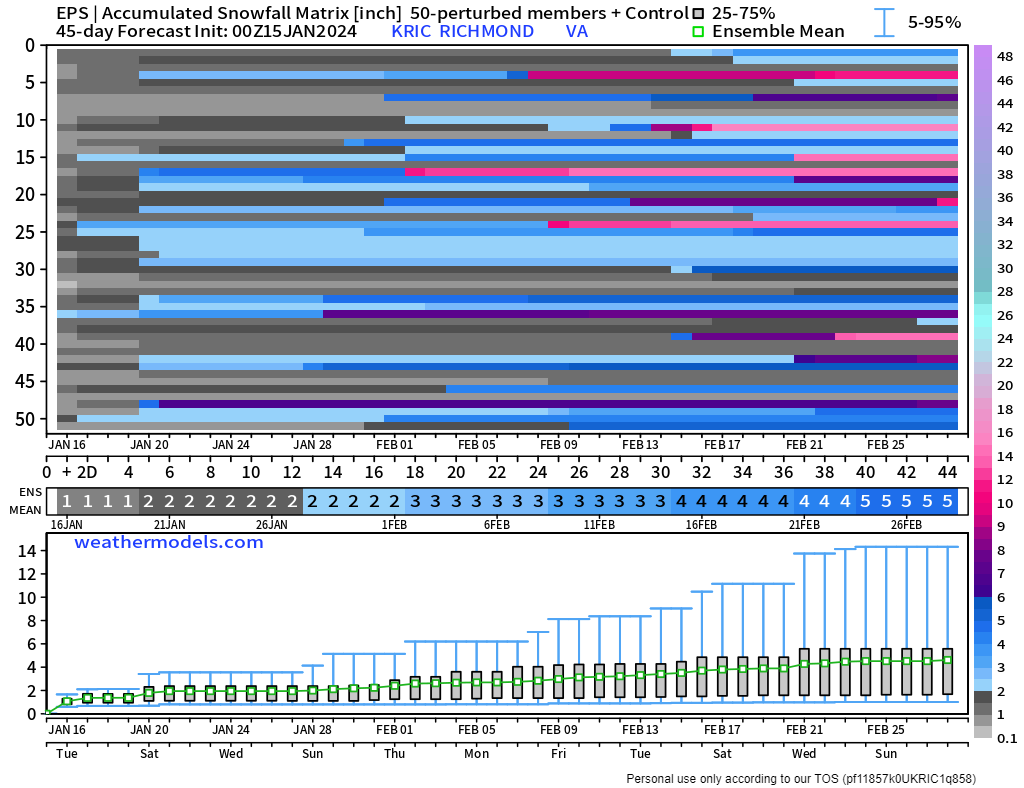Click the 0.1 inch gray on the scale
This screenshot has height=788, width=1024.
[983, 733]
